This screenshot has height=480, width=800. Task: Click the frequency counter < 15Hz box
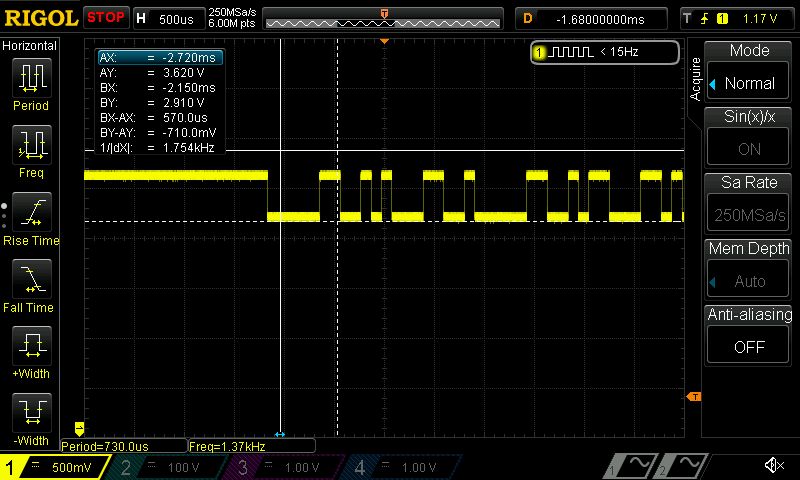tap(605, 52)
